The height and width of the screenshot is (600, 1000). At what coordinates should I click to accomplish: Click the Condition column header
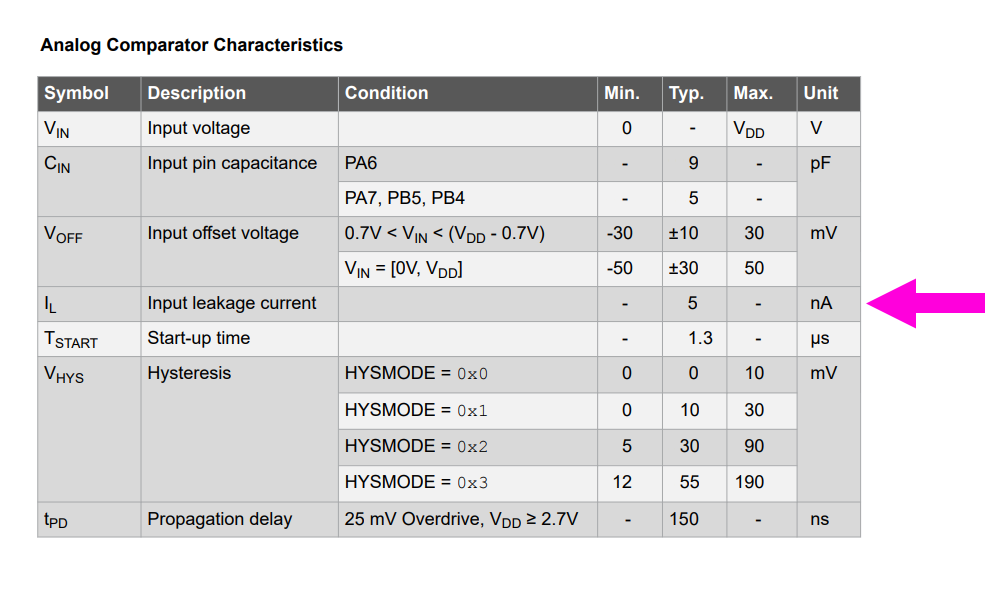467,94
